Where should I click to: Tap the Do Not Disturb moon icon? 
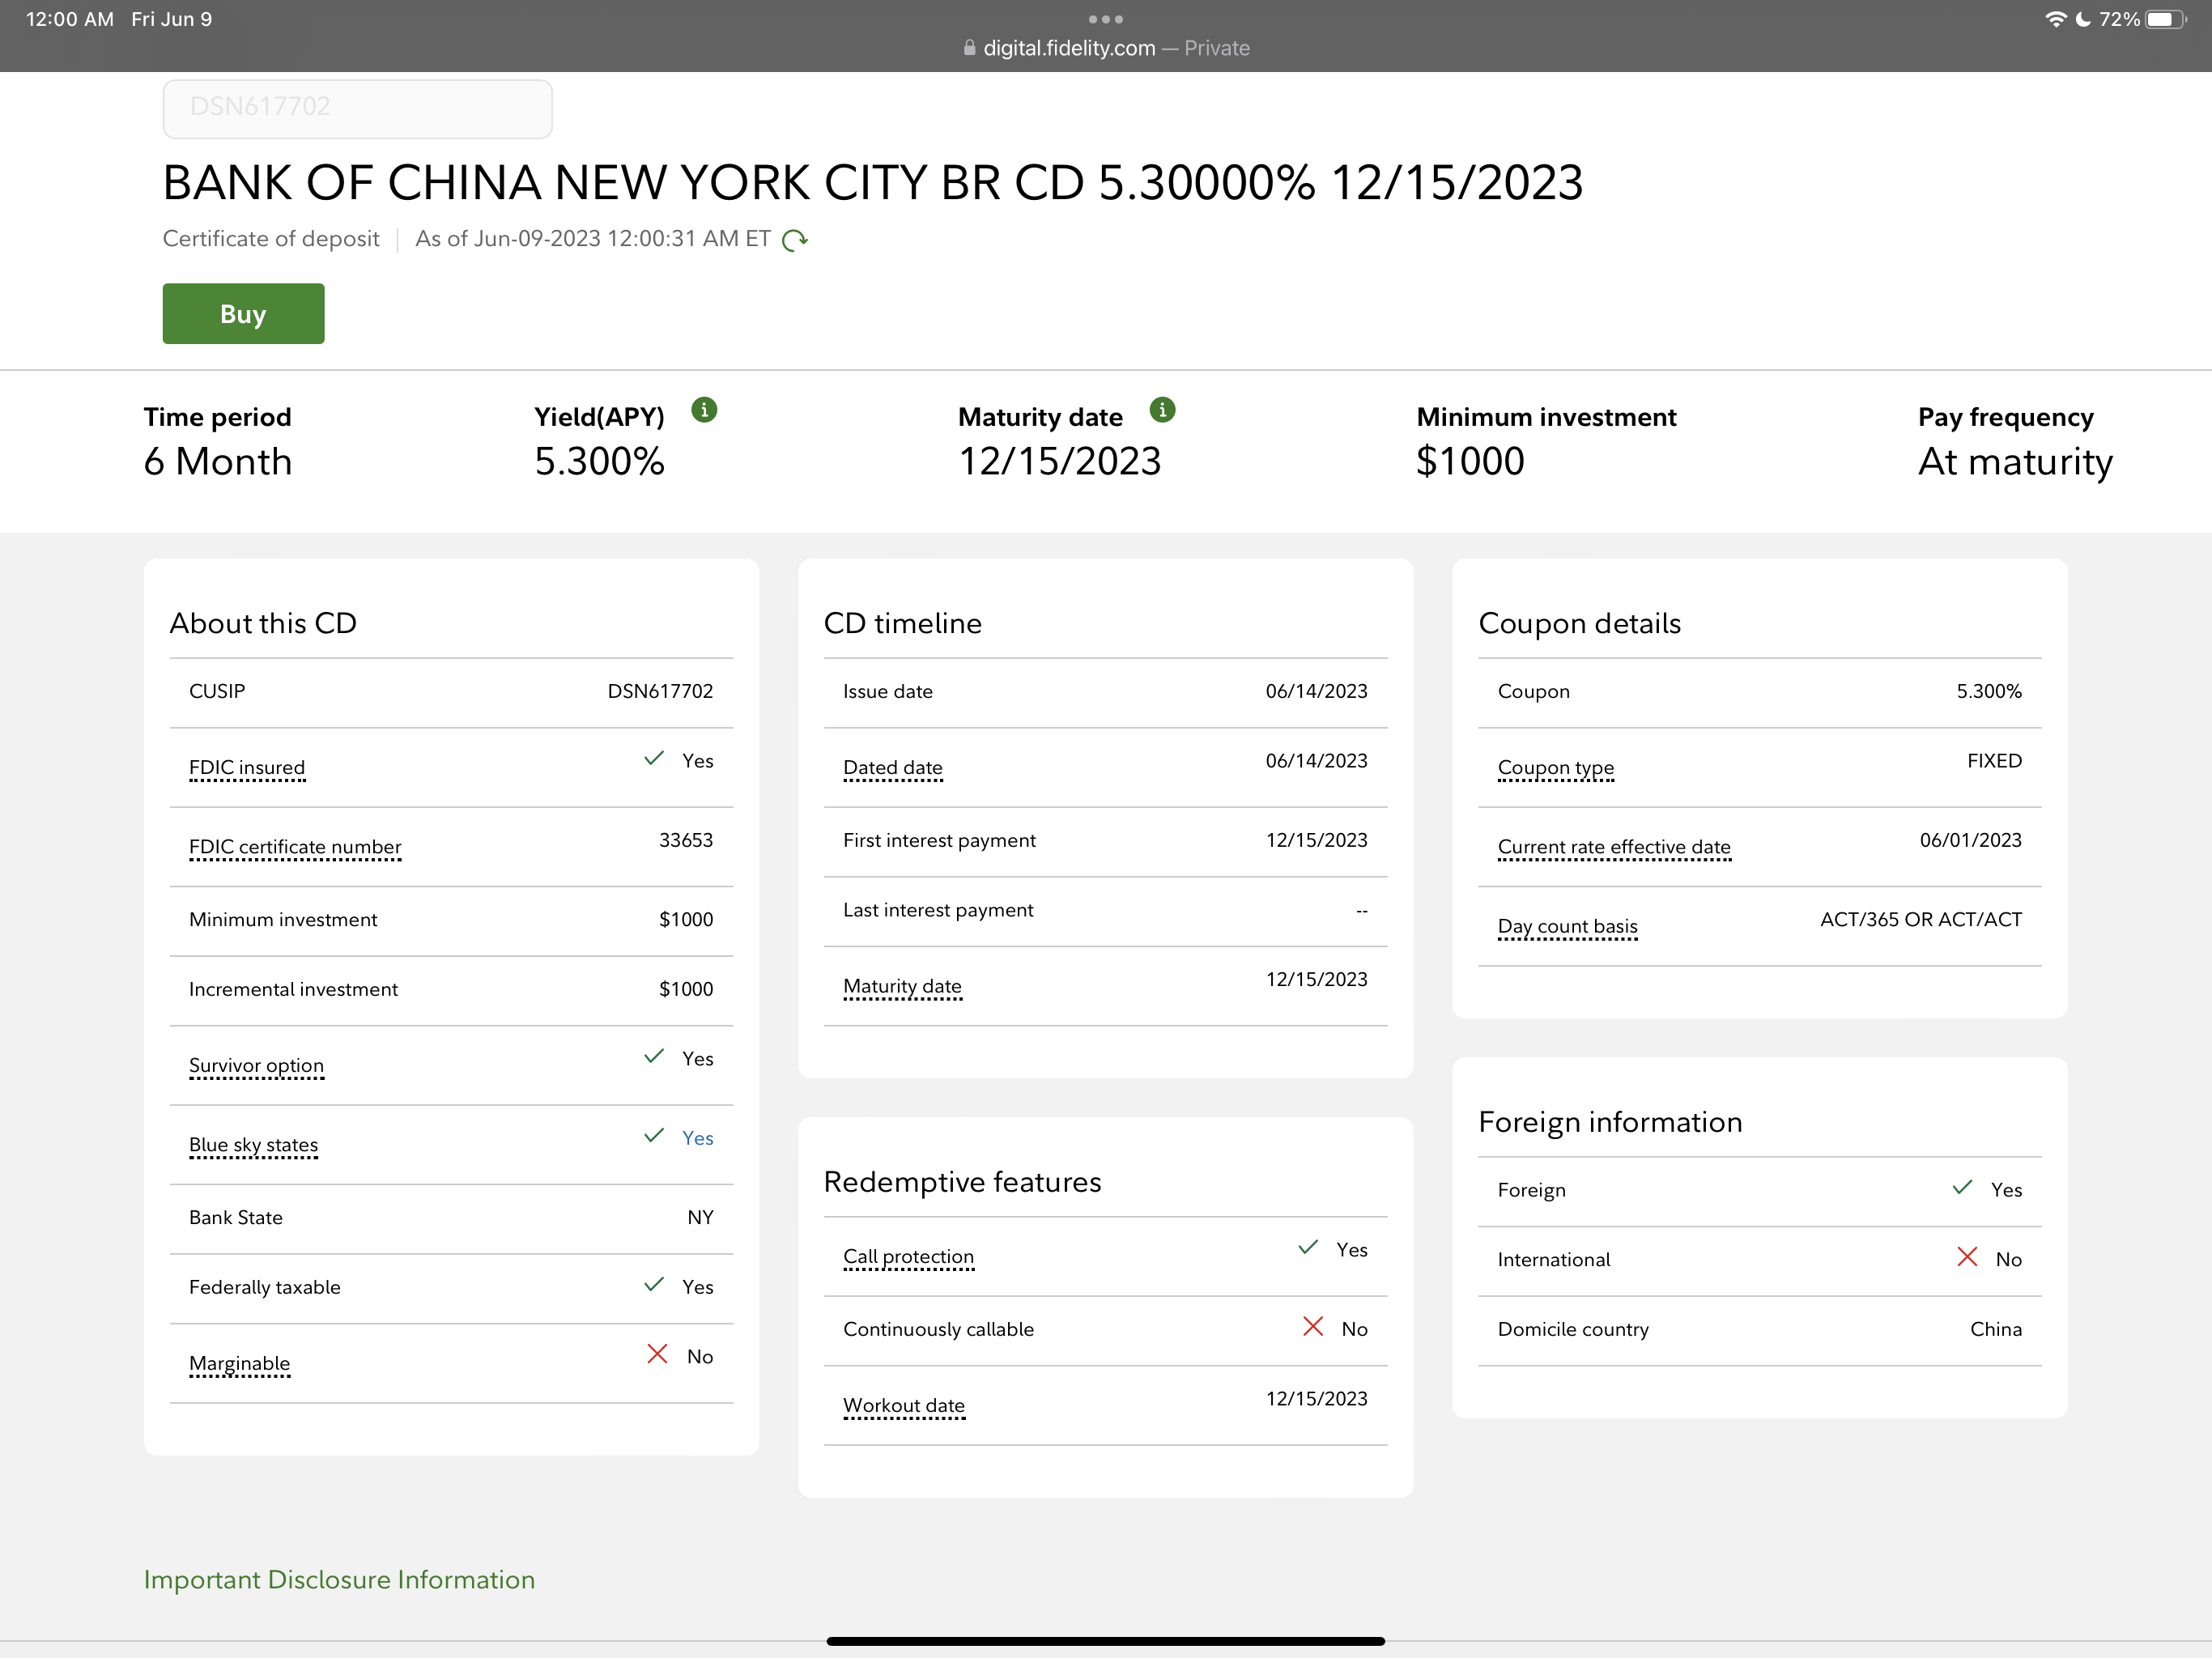tap(2083, 19)
